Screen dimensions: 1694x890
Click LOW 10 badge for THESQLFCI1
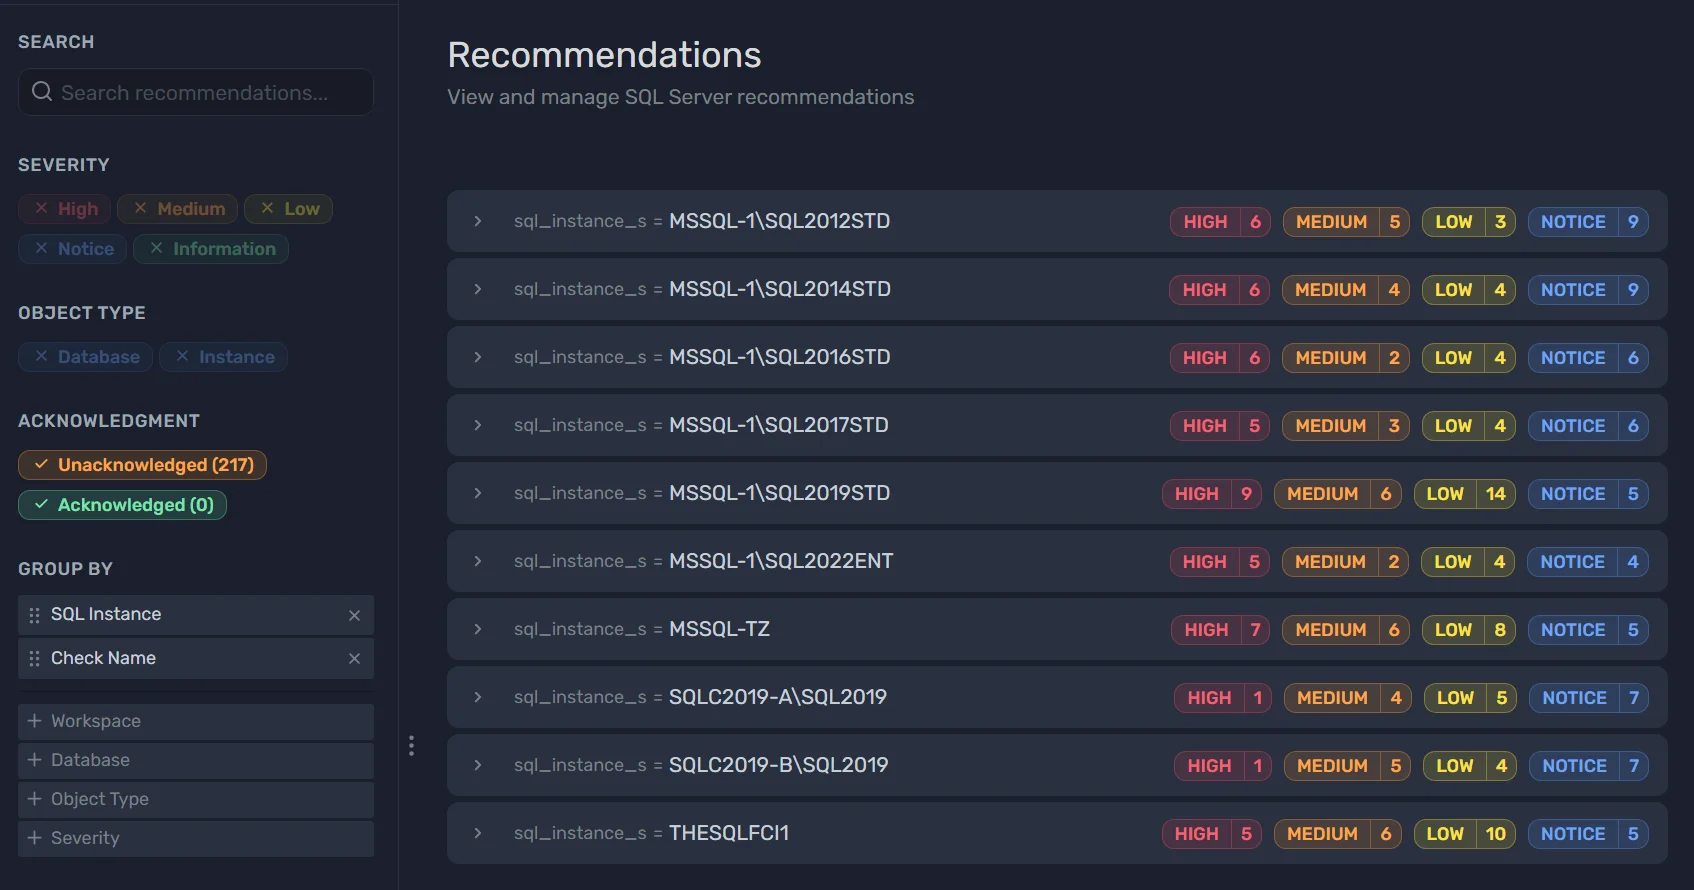[x=1465, y=834]
